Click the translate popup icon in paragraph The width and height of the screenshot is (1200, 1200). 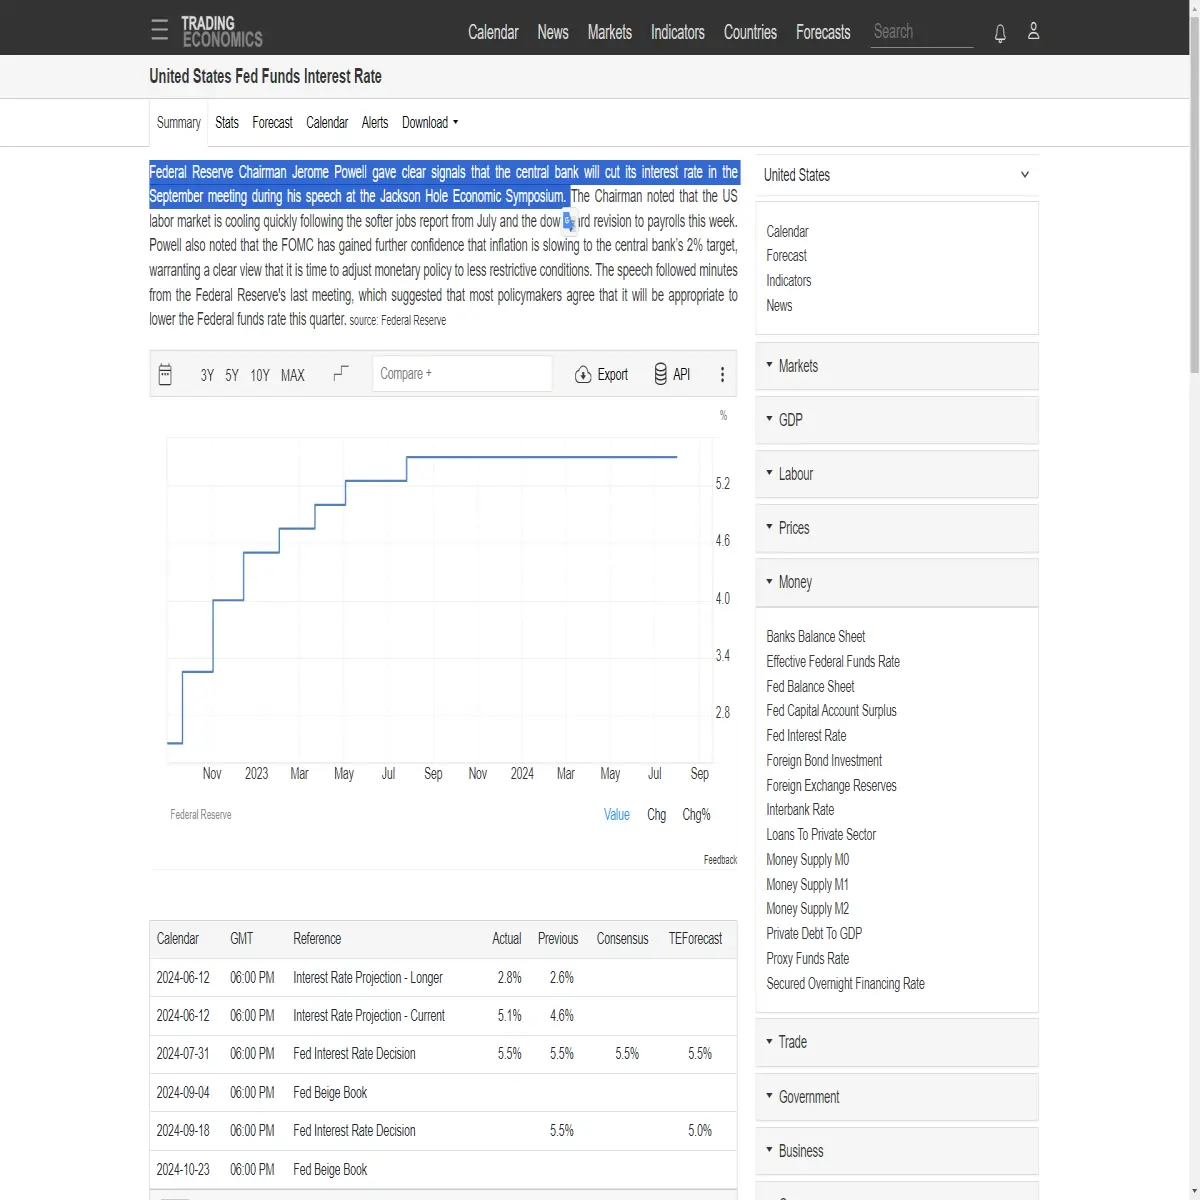coord(569,221)
